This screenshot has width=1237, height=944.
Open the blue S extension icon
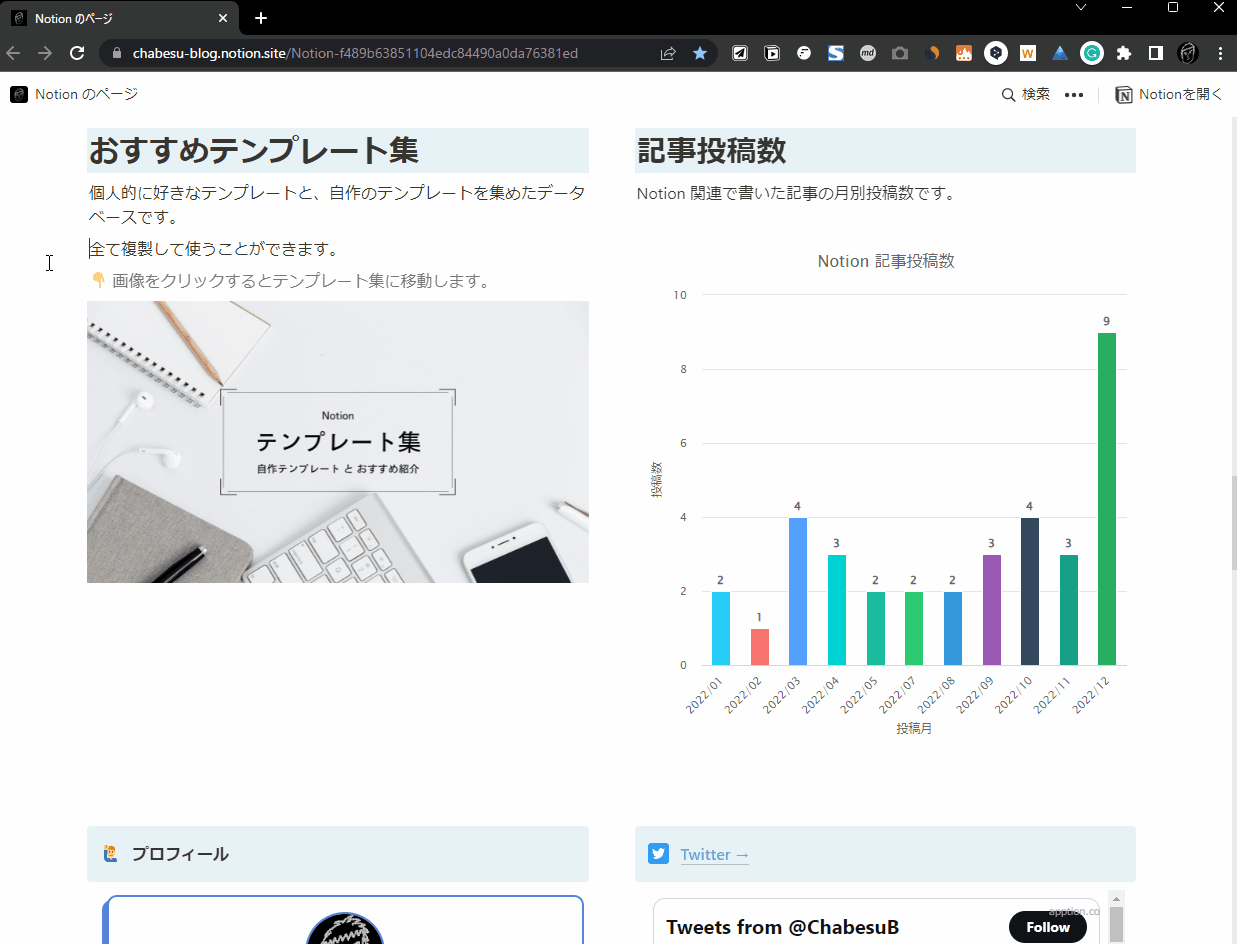pyautogui.click(x=836, y=53)
